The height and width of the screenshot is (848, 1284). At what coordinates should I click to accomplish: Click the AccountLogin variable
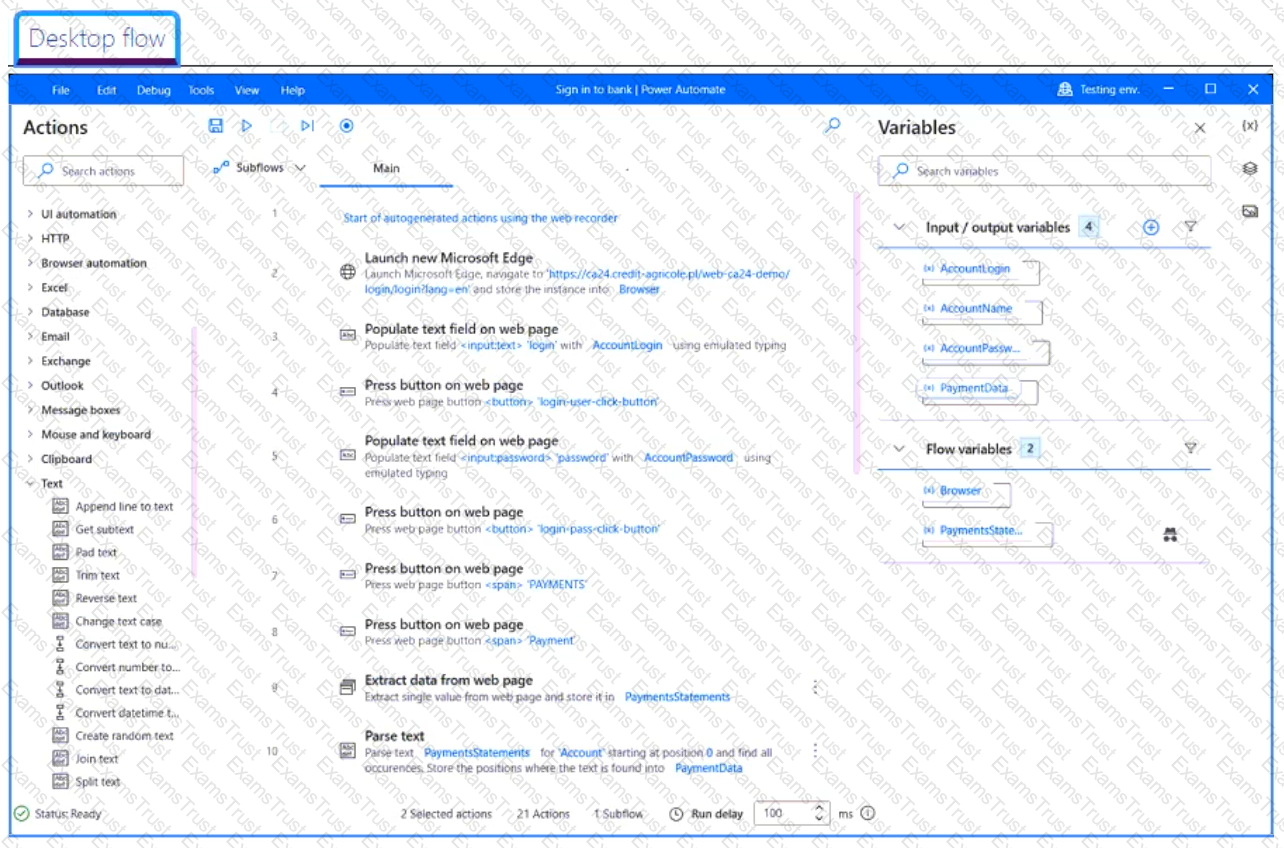(x=975, y=269)
